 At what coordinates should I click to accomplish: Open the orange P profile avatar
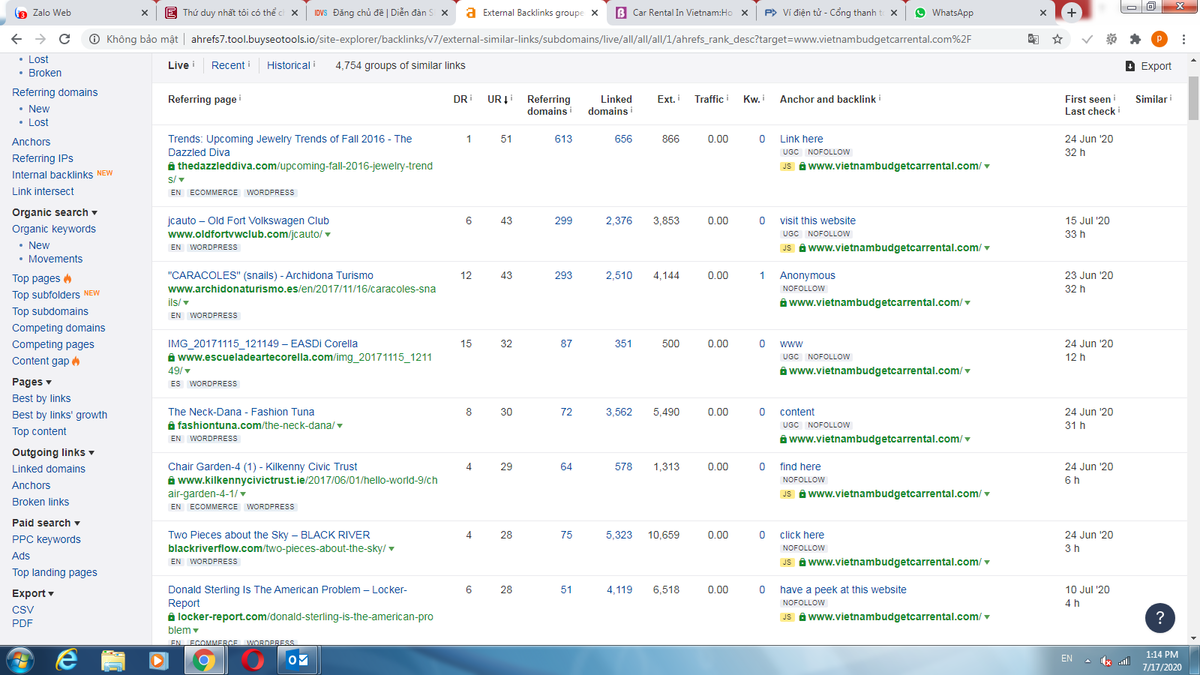pyautogui.click(x=1159, y=39)
